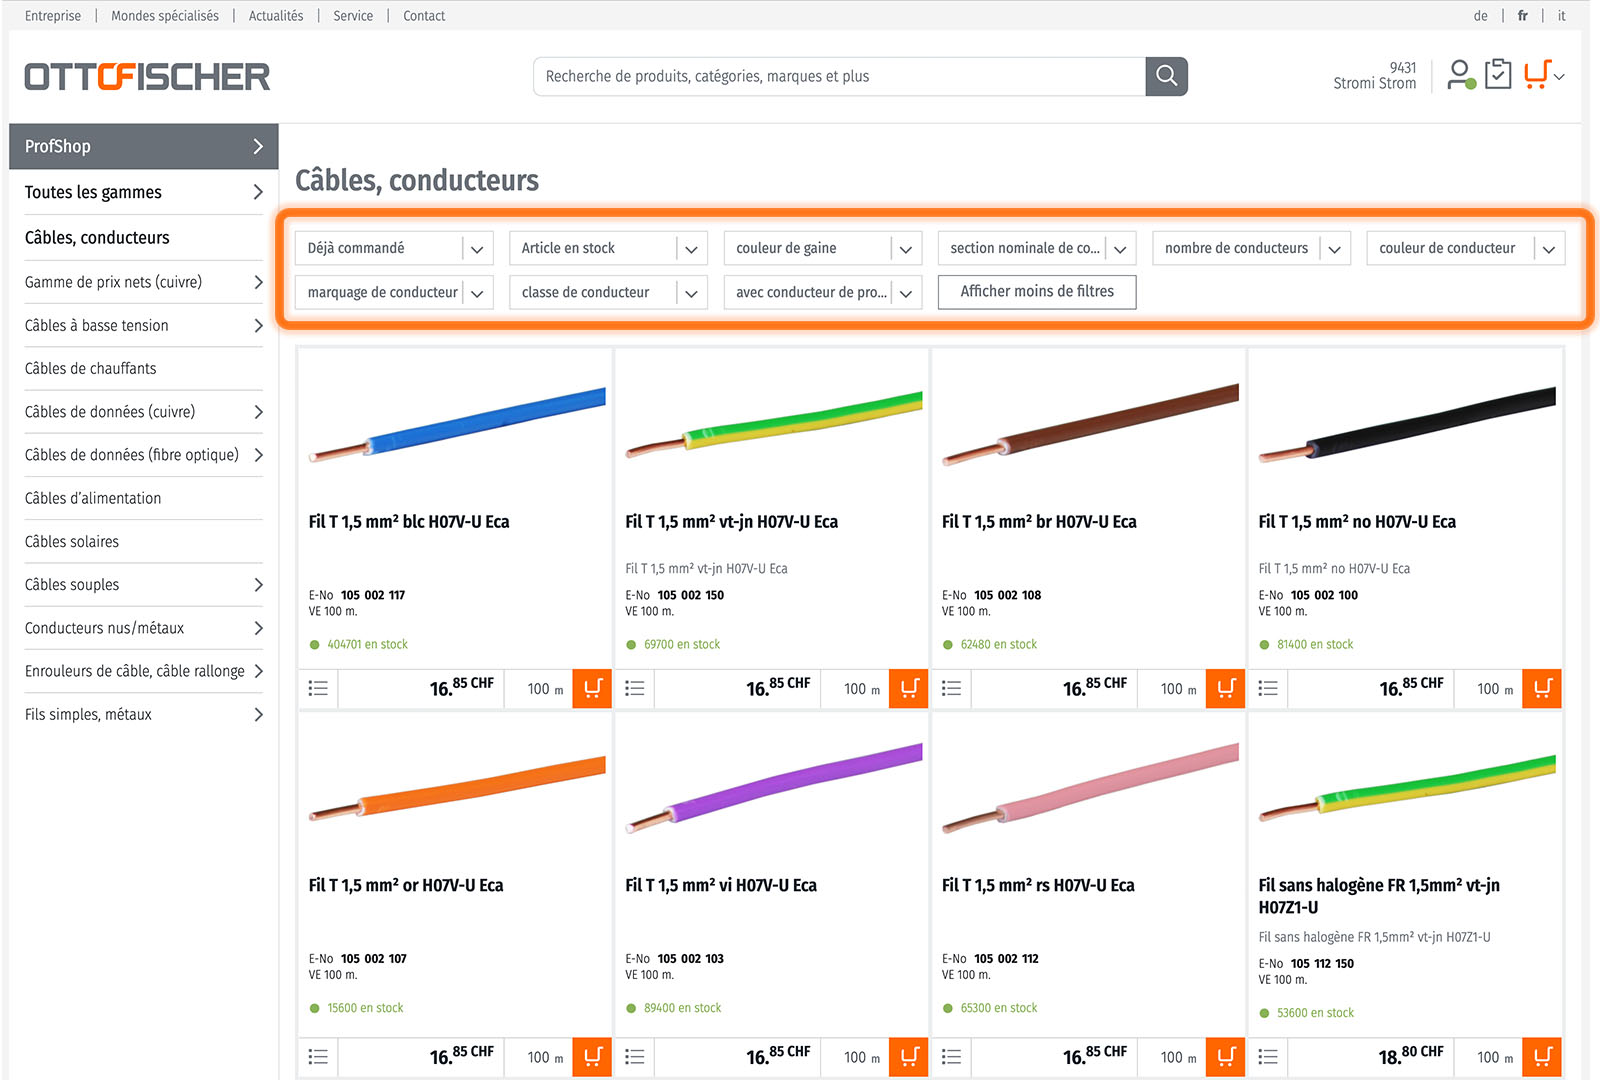The image size is (1600, 1080).
Task: Switch language to de
Action: 1480,16
